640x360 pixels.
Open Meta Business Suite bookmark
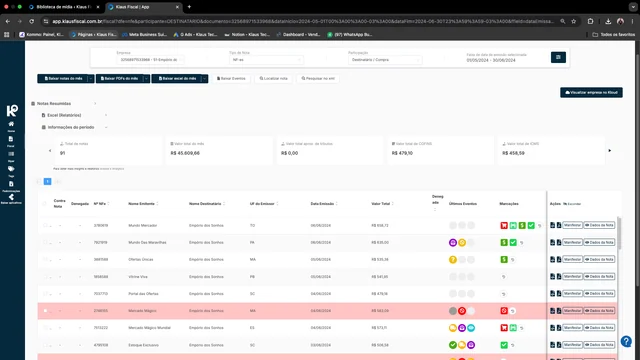(x=144, y=35)
